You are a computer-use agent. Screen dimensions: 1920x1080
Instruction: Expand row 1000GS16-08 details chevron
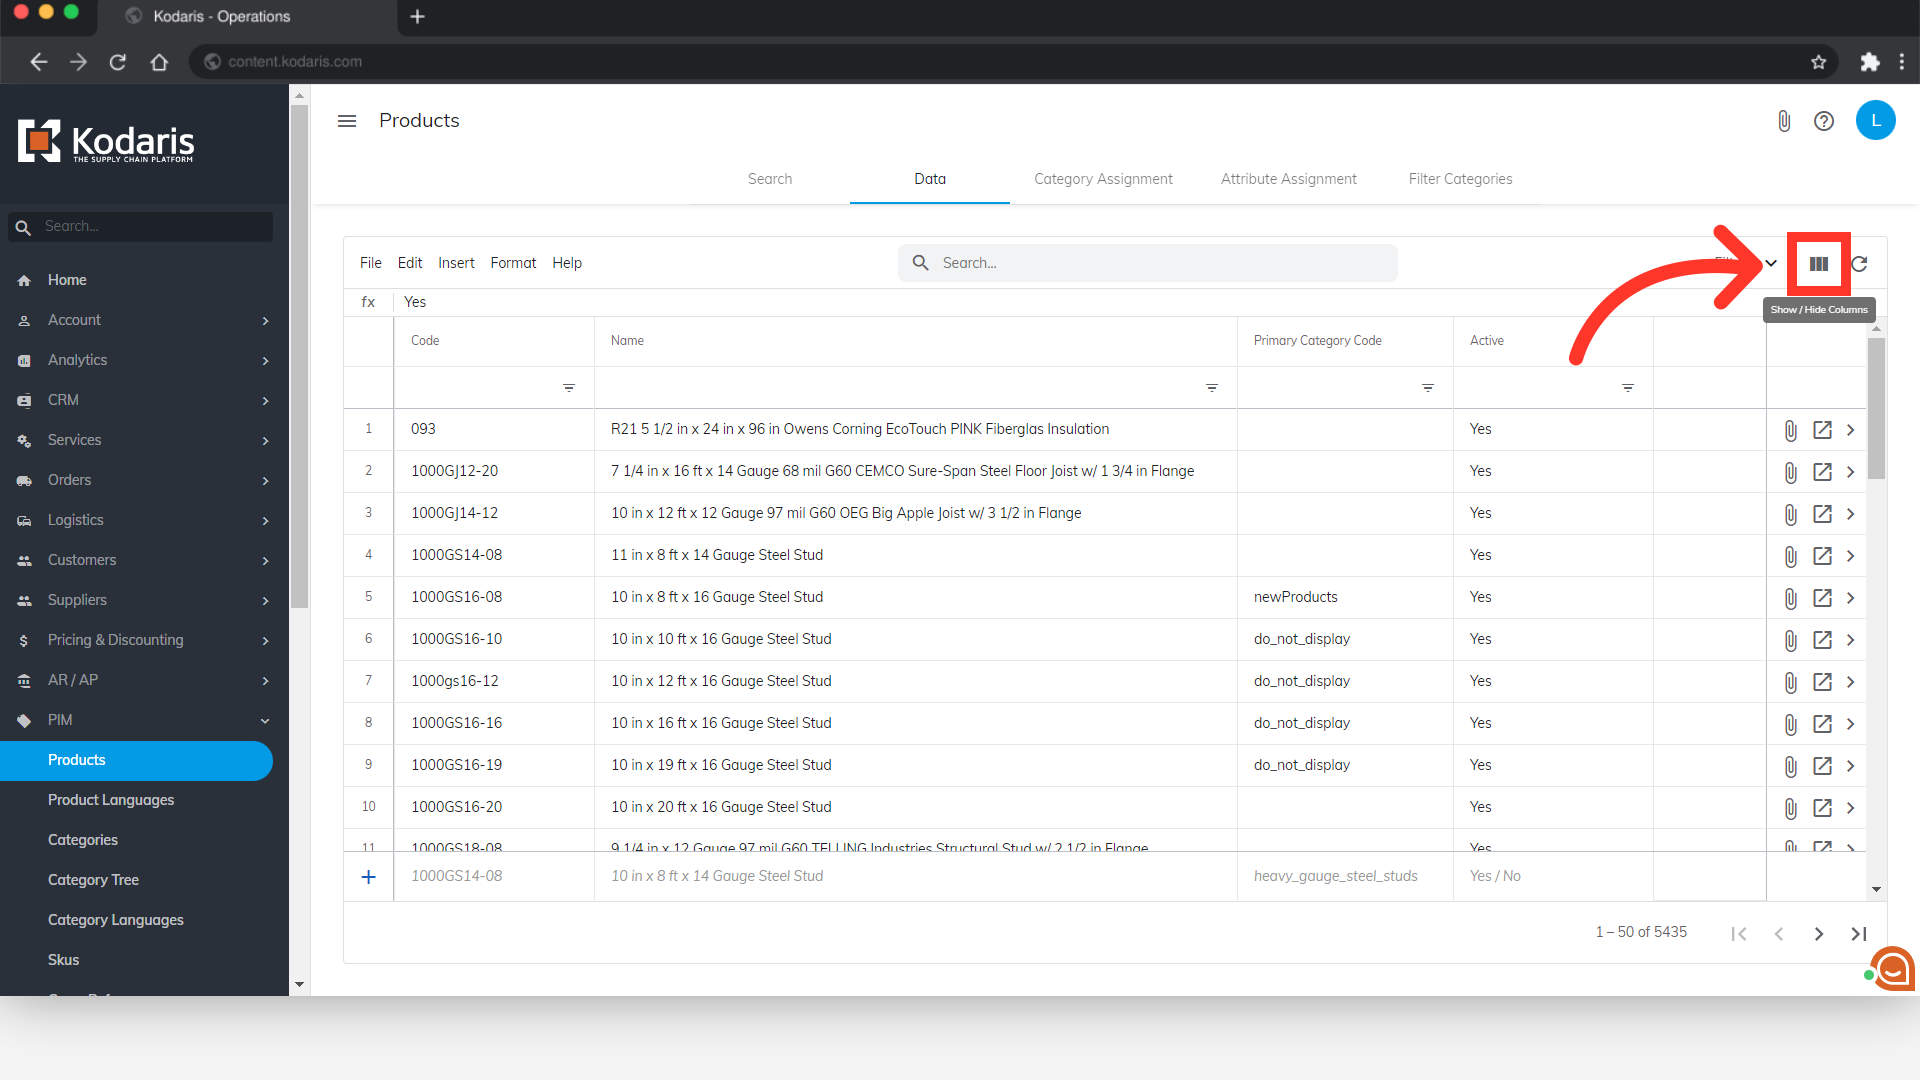tap(1850, 598)
